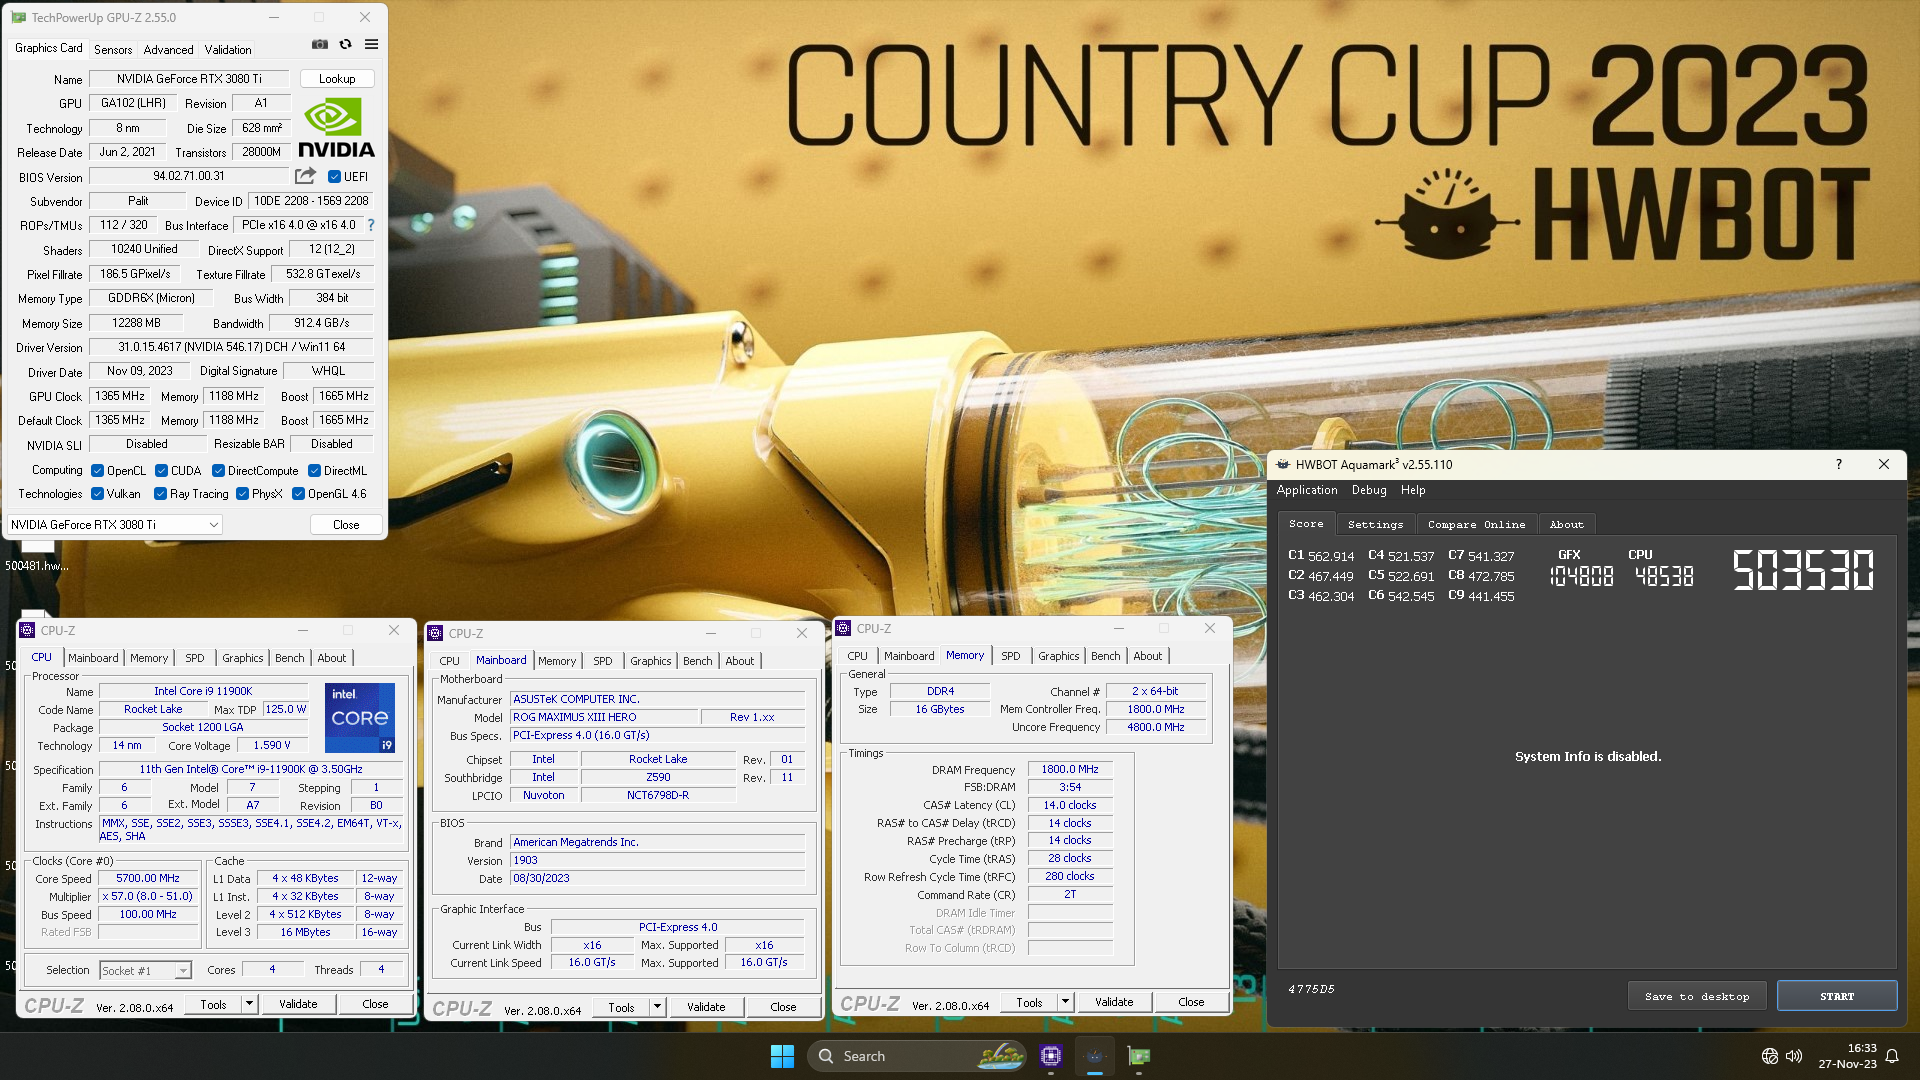The width and height of the screenshot is (1920, 1080).
Task: Open the Windows Start button
Action: coord(782,1056)
